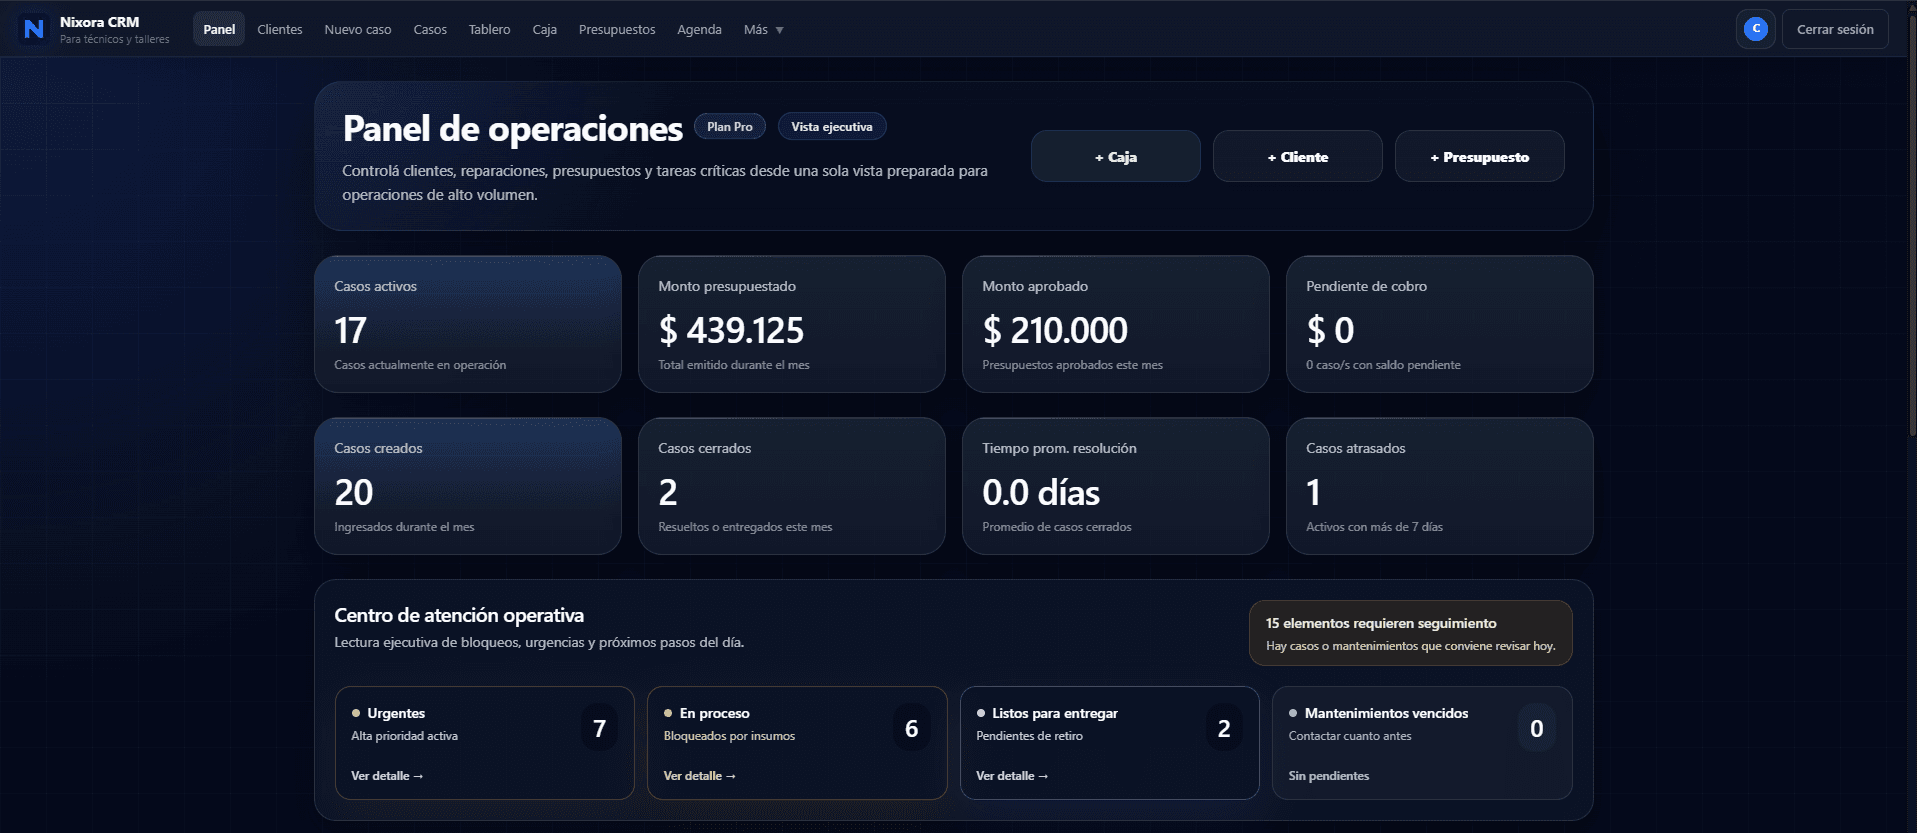The width and height of the screenshot is (1917, 833).
Task: Open the Casos cerrados card
Action: pyautogui.click(x=792, y=486)
